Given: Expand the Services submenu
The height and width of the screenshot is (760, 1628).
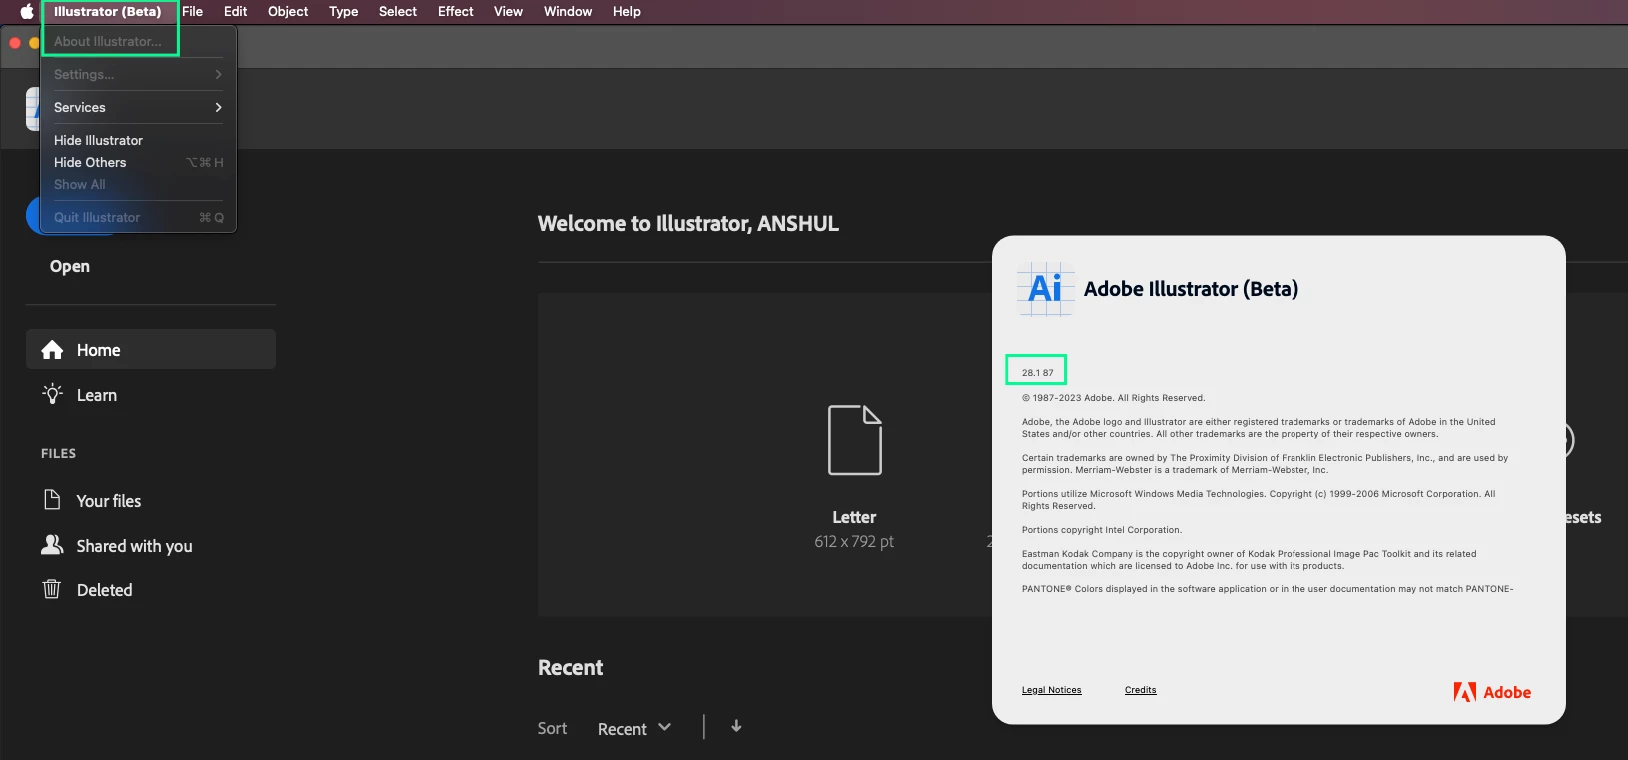Looking at the screenshot, I should pyautogui.click(x=138, y=107).
